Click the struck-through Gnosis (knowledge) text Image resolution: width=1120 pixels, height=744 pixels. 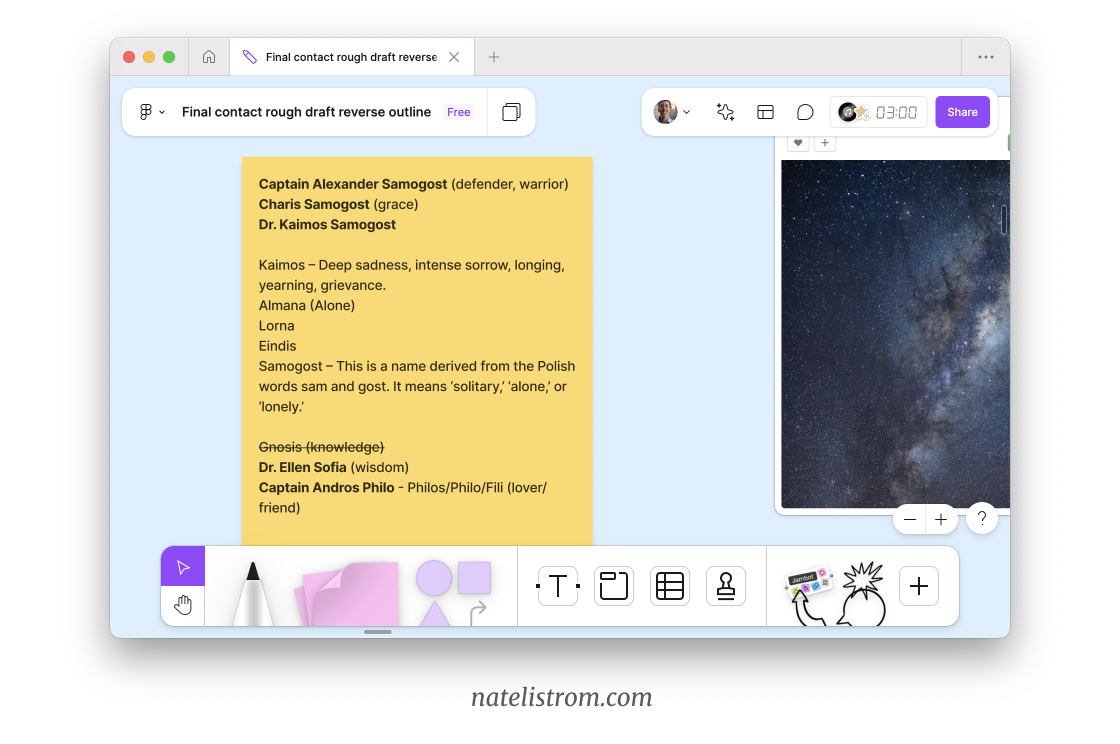[x=321, y=447]
